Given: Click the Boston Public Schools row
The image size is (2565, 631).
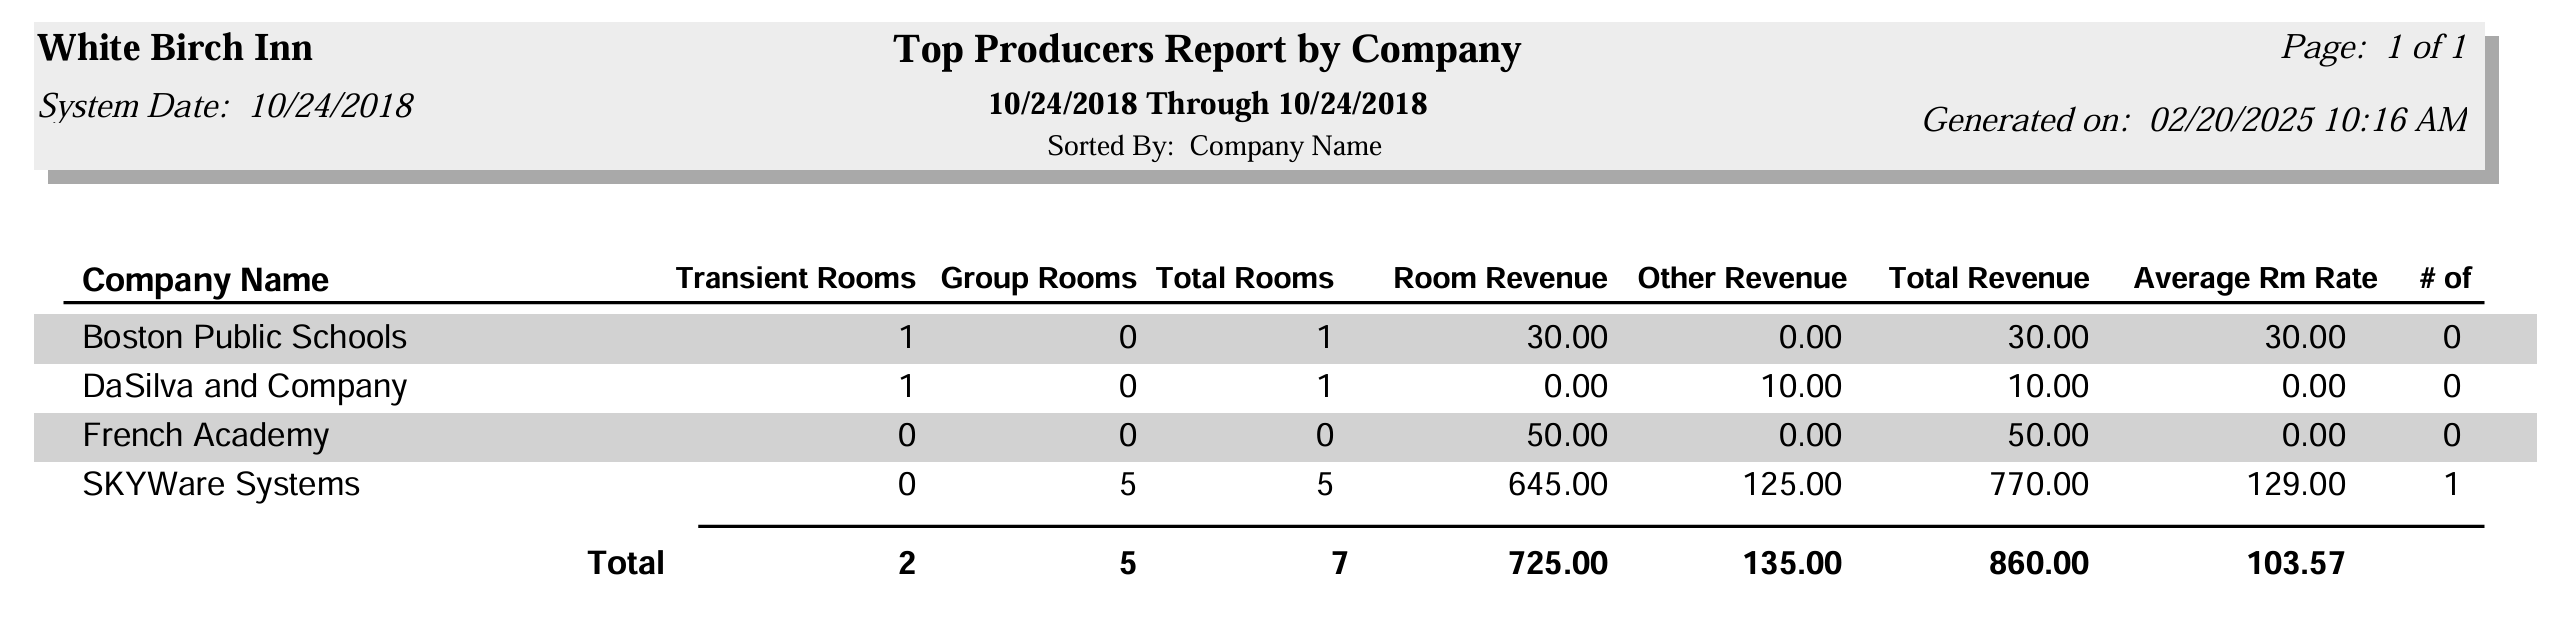Looking at the screenshot, I should (x=1285, y=338).
